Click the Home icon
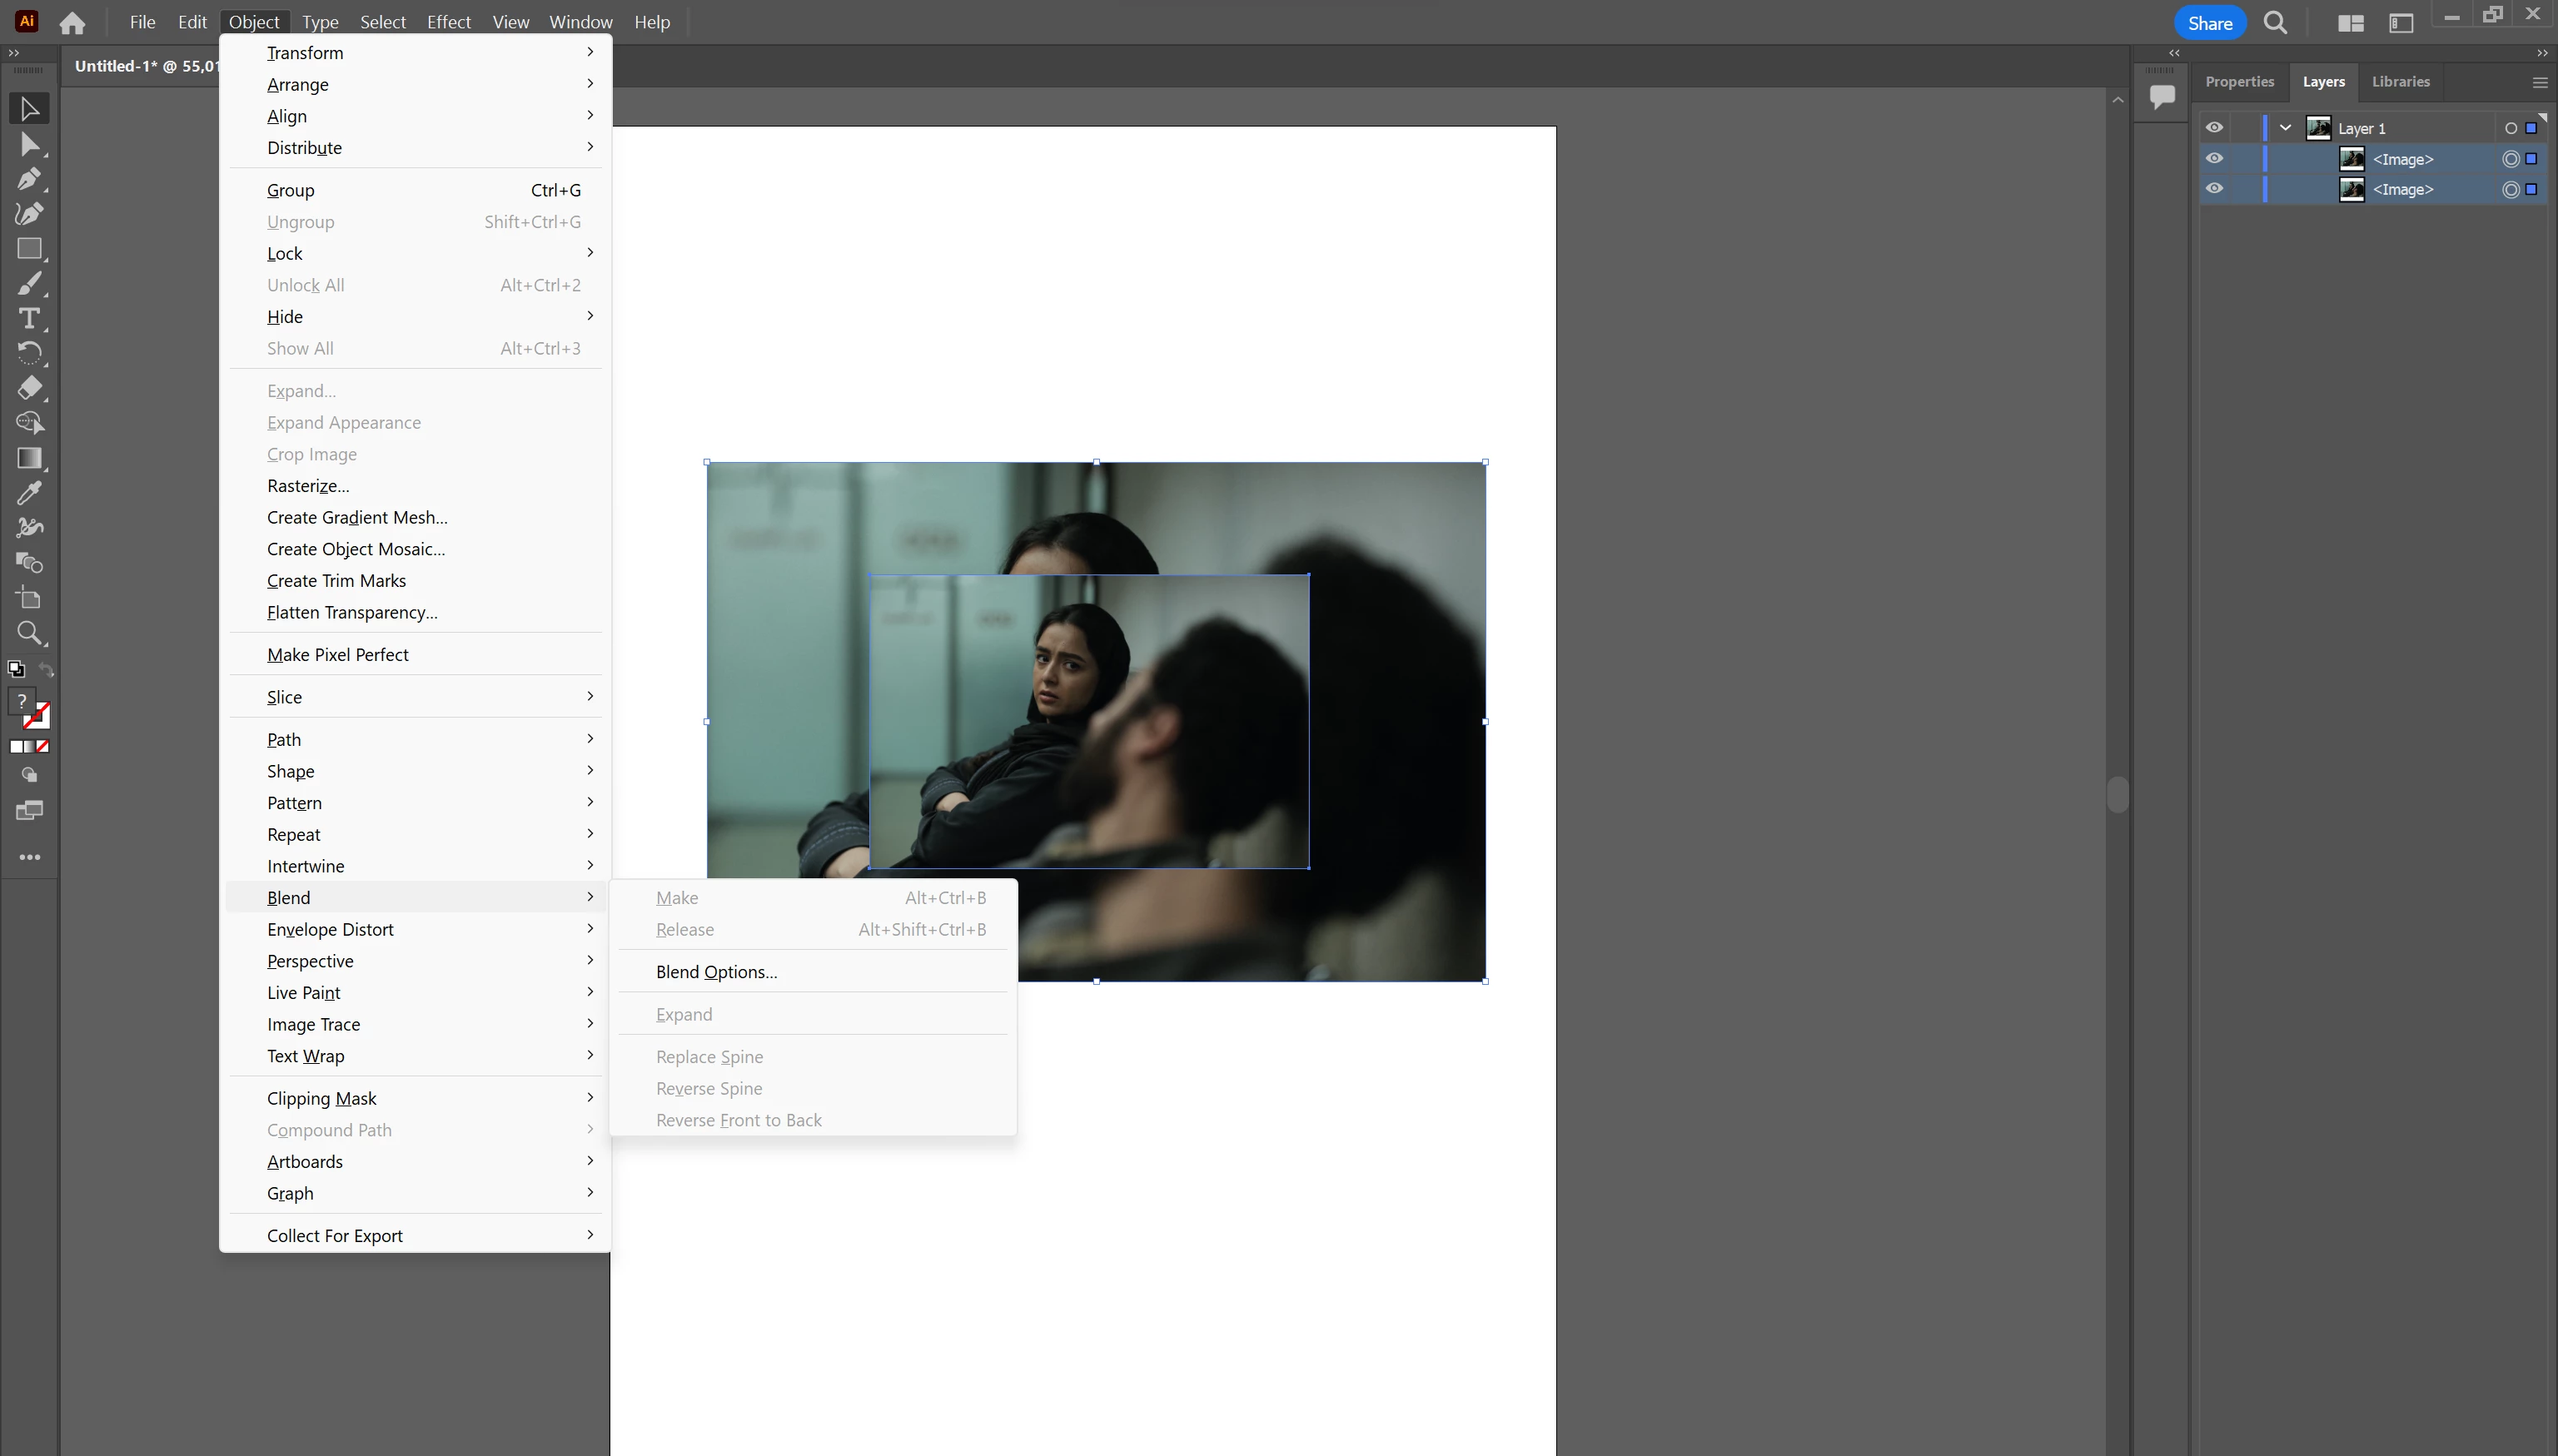This screenshot has height=1456, width=2558. [72, 22]
